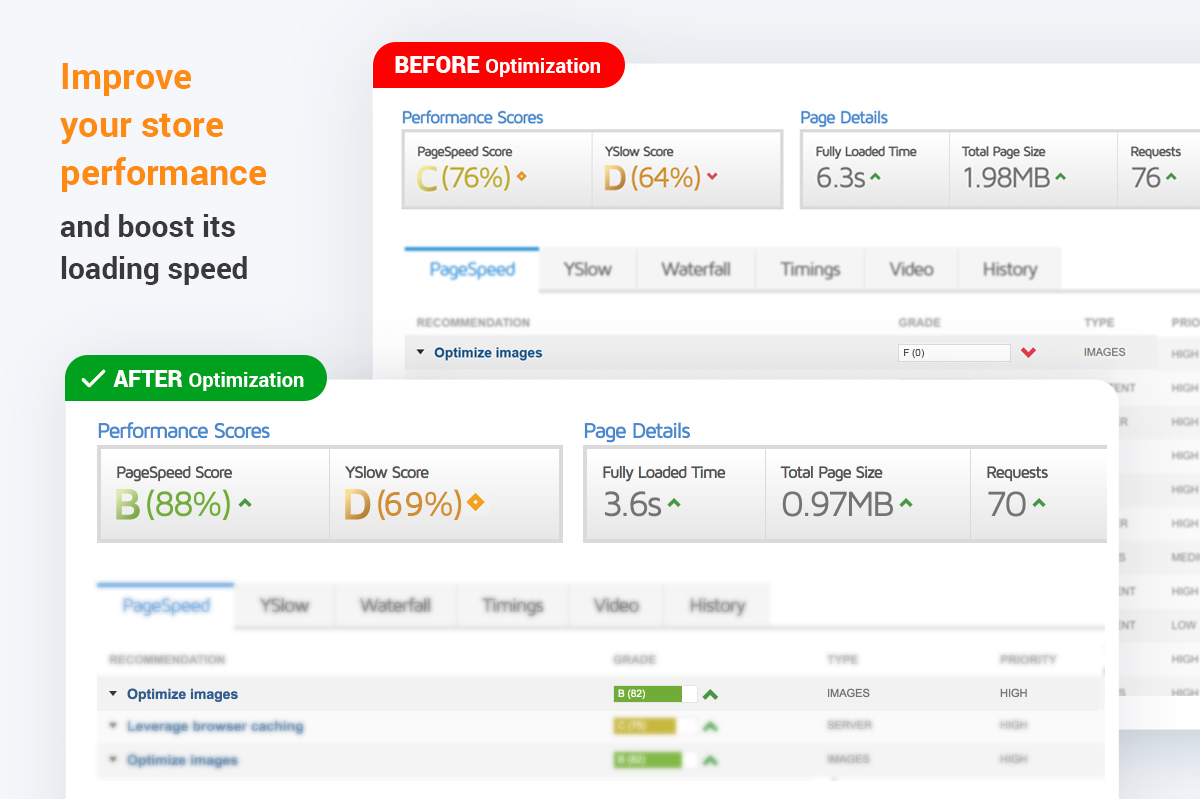Screen dimensions: 1200x799
Task: Click the orange diamond beside C (76%) score
Action: [x=521, y=177]
